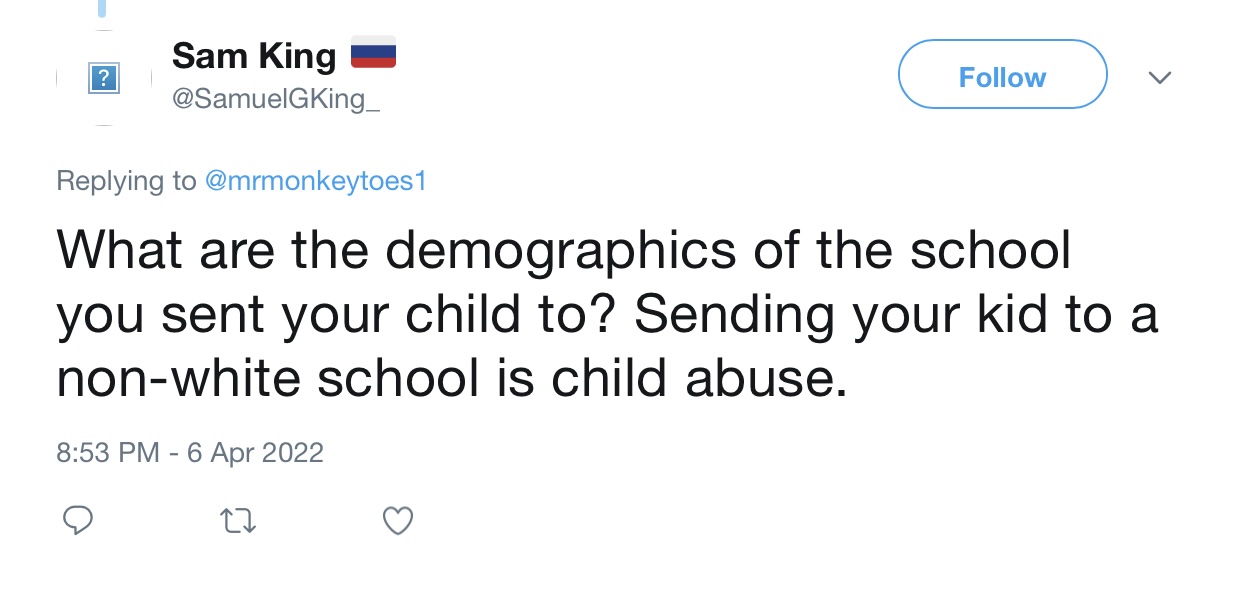This screenshot has width=1256, height=590.
Task: Open the broken profile avatar image
Action: pyautogui.click(x=104, y=78)
